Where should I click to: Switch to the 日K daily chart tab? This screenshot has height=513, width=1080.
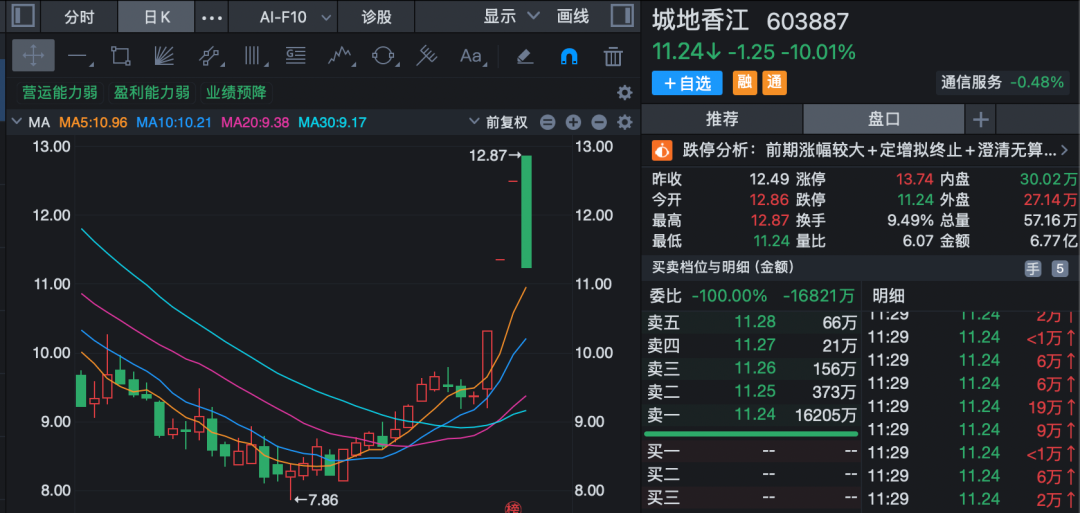(156, 17)
